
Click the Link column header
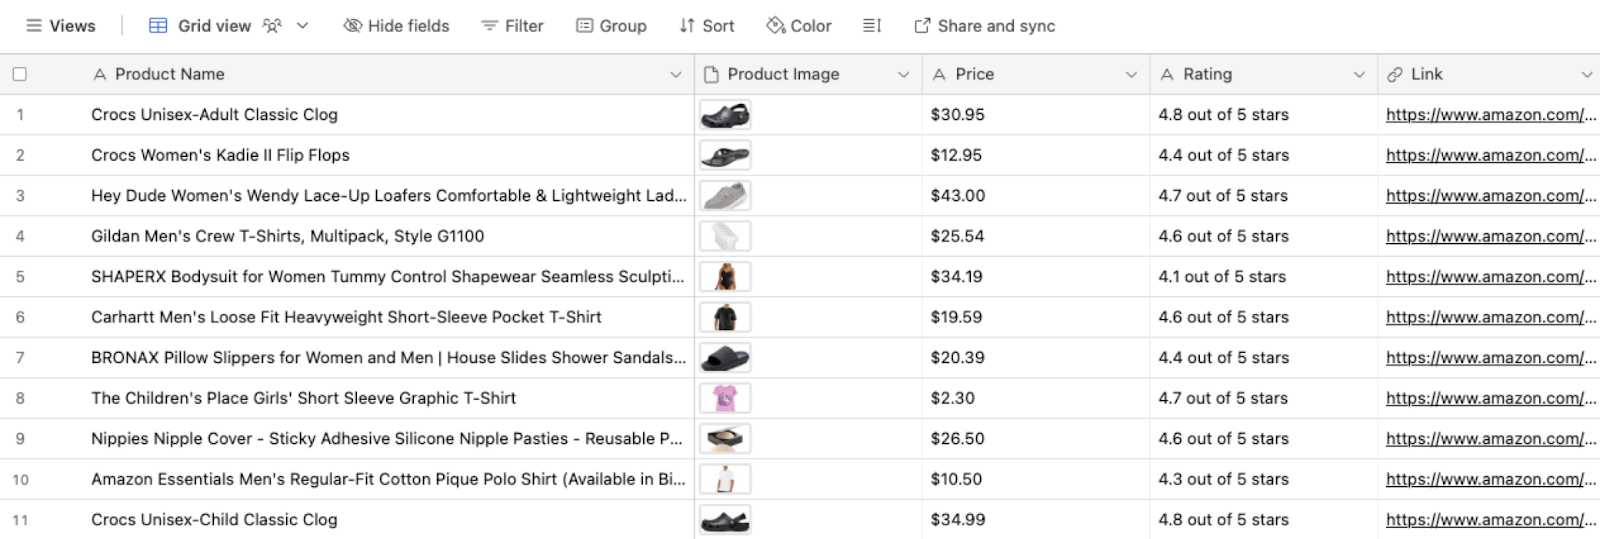[1489, 74]
